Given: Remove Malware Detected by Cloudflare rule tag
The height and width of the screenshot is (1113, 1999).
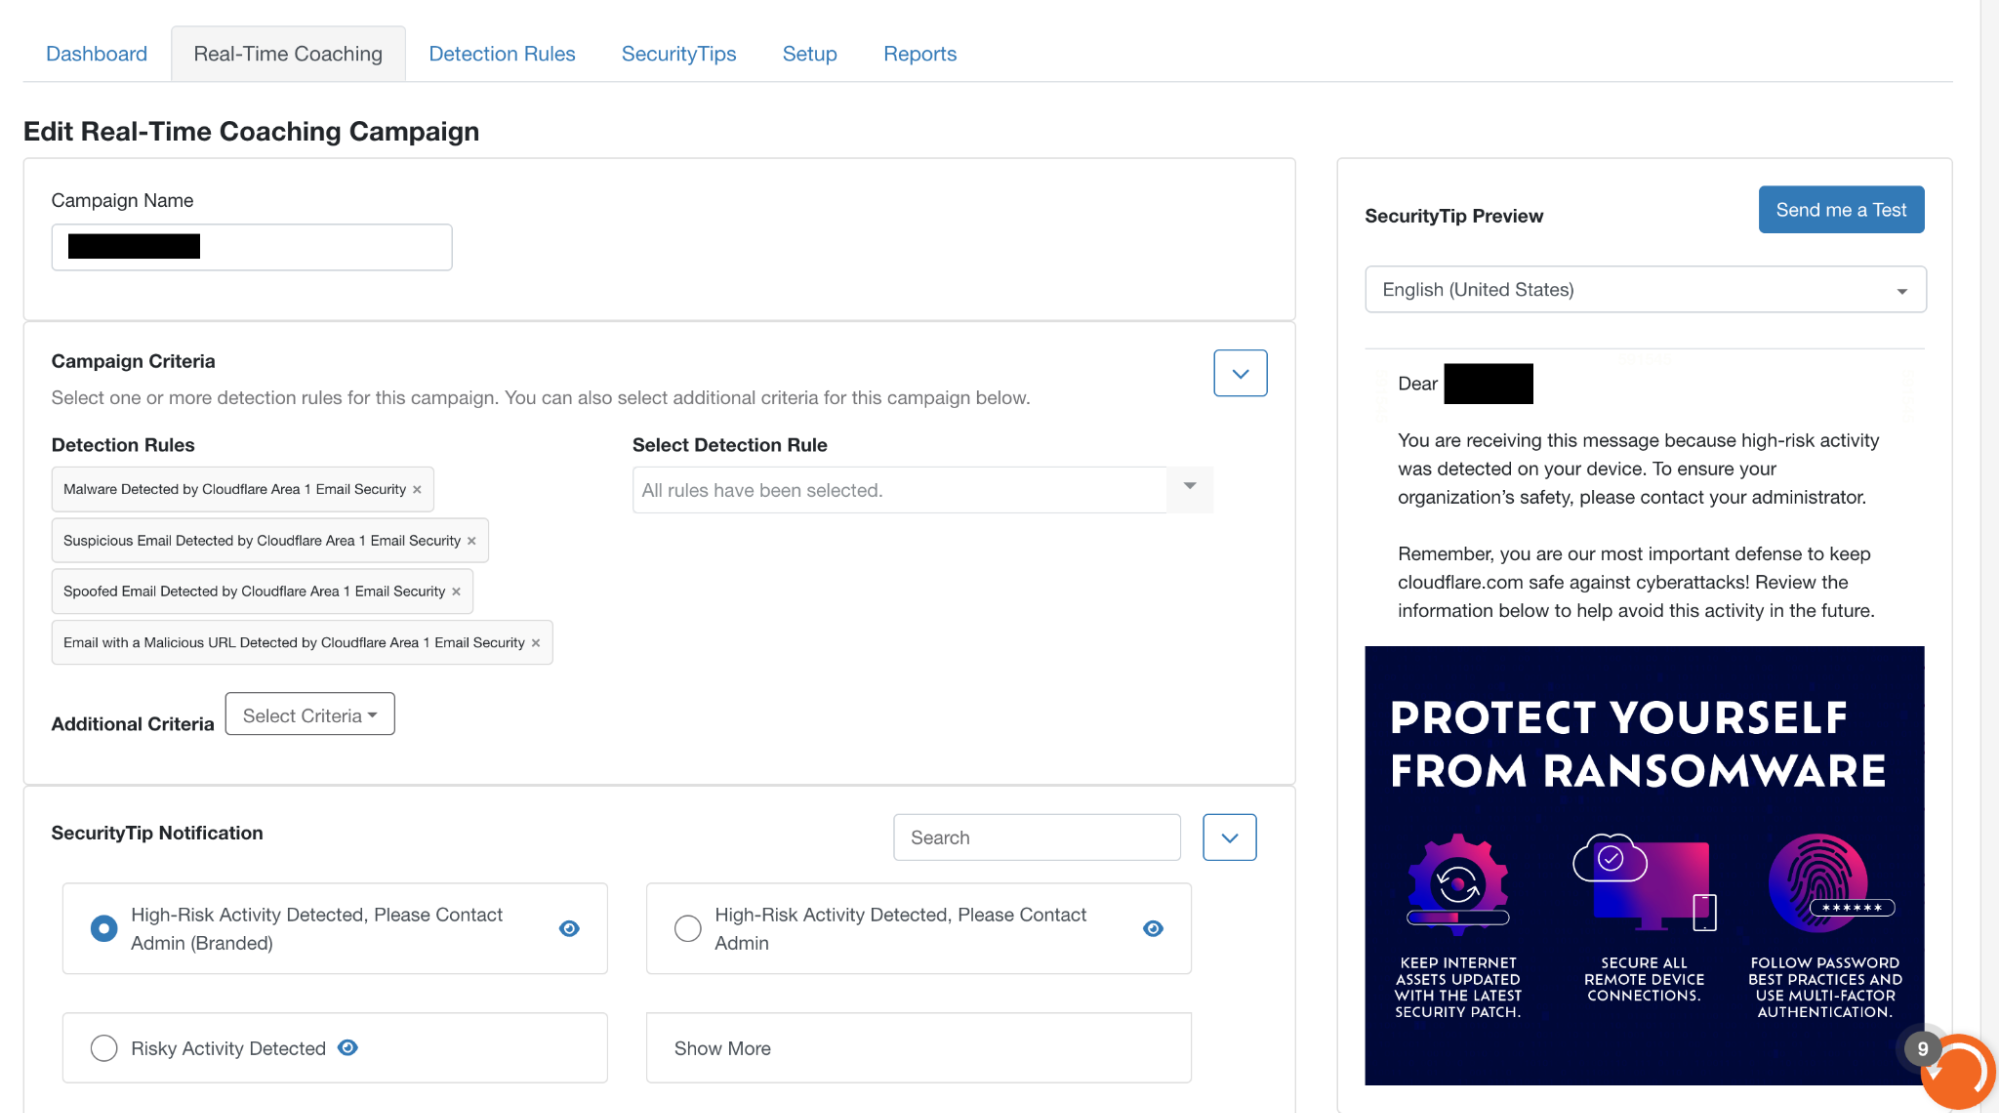Looking at the screenshot, I should click(x=417, y=490).
